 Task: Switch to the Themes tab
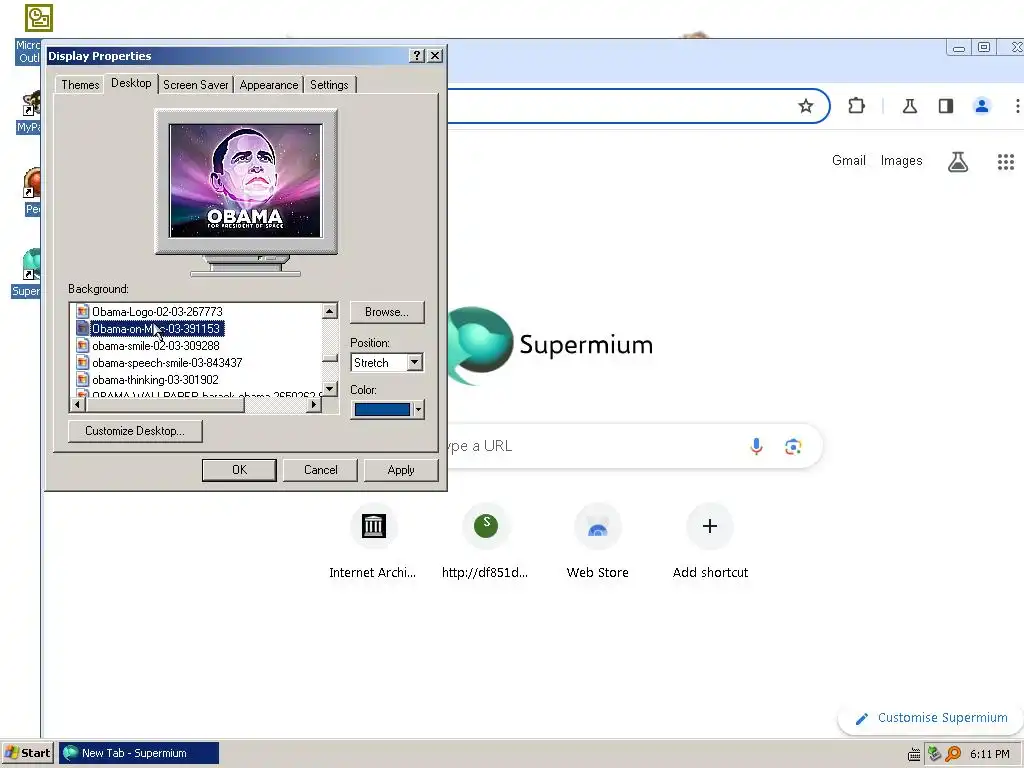(x=80, y=85)
